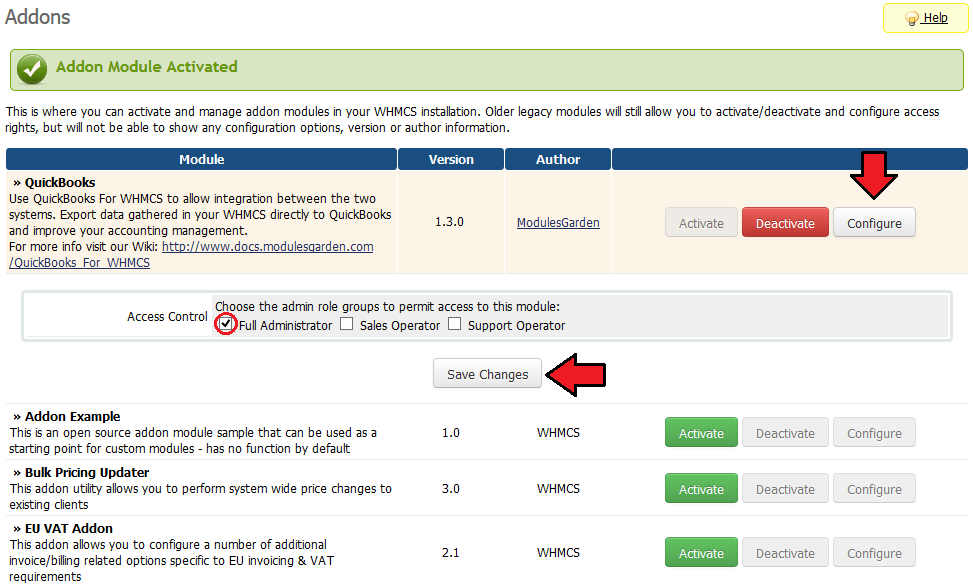The width and height of the screenshot is (973, 584).
Task: Click Deactivate for Bulk Pricing Updater
Action: 785,488
